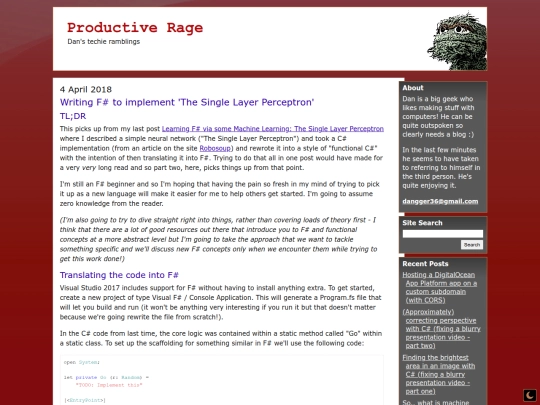
Task: Open '(Approximately) correcting perspective with C#' post
Action: pos(442,329)
